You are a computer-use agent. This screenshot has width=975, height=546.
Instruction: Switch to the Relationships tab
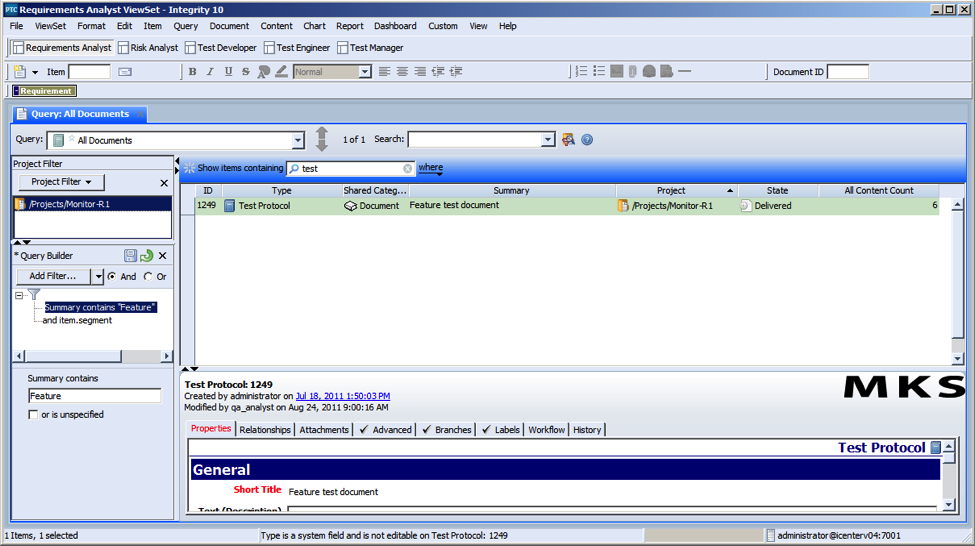click(265, 430)
